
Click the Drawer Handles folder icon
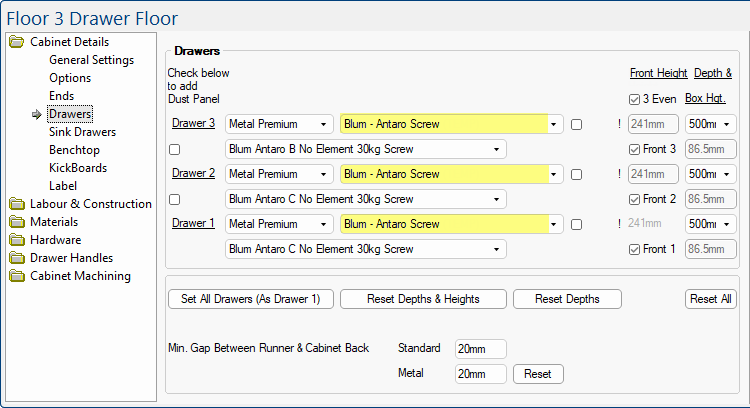tap(16, 258)
